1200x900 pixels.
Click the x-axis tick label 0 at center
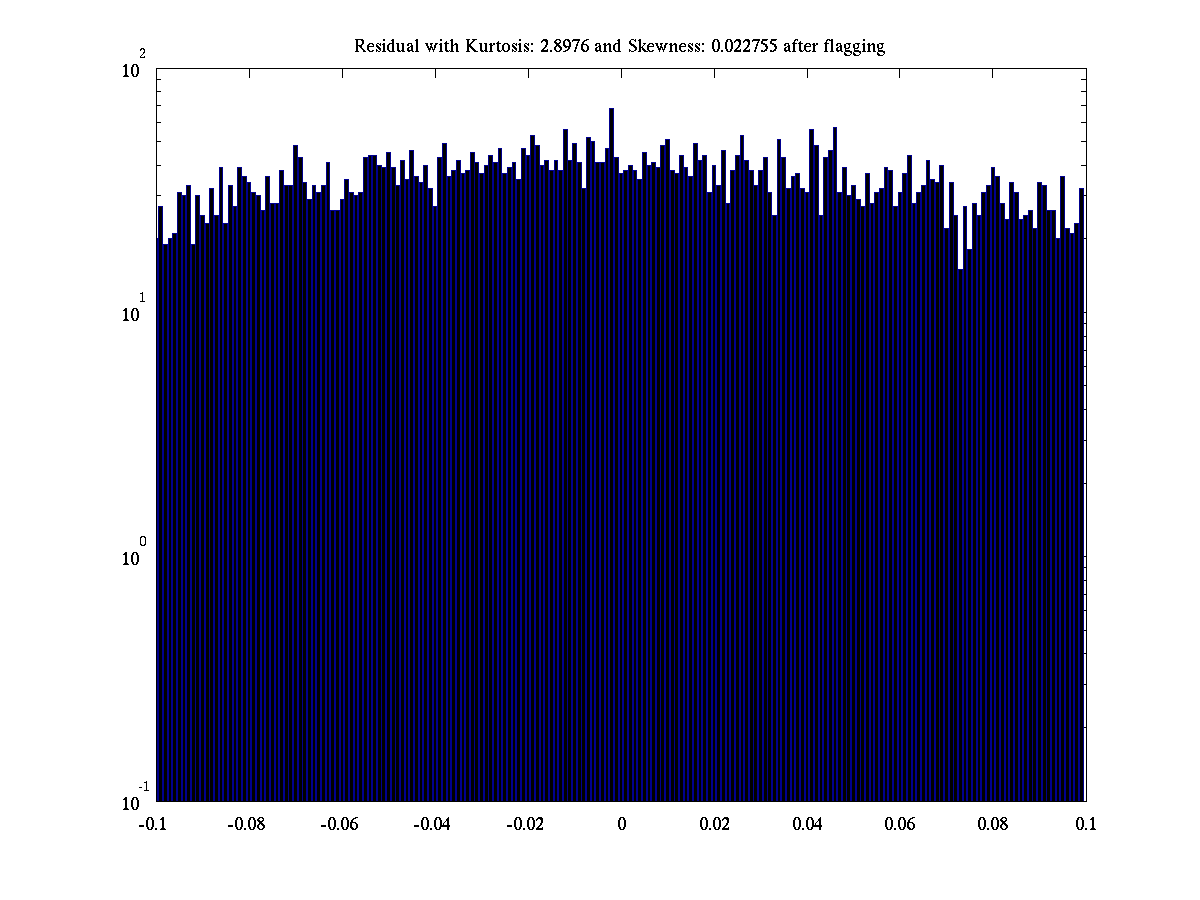point(621,824)
